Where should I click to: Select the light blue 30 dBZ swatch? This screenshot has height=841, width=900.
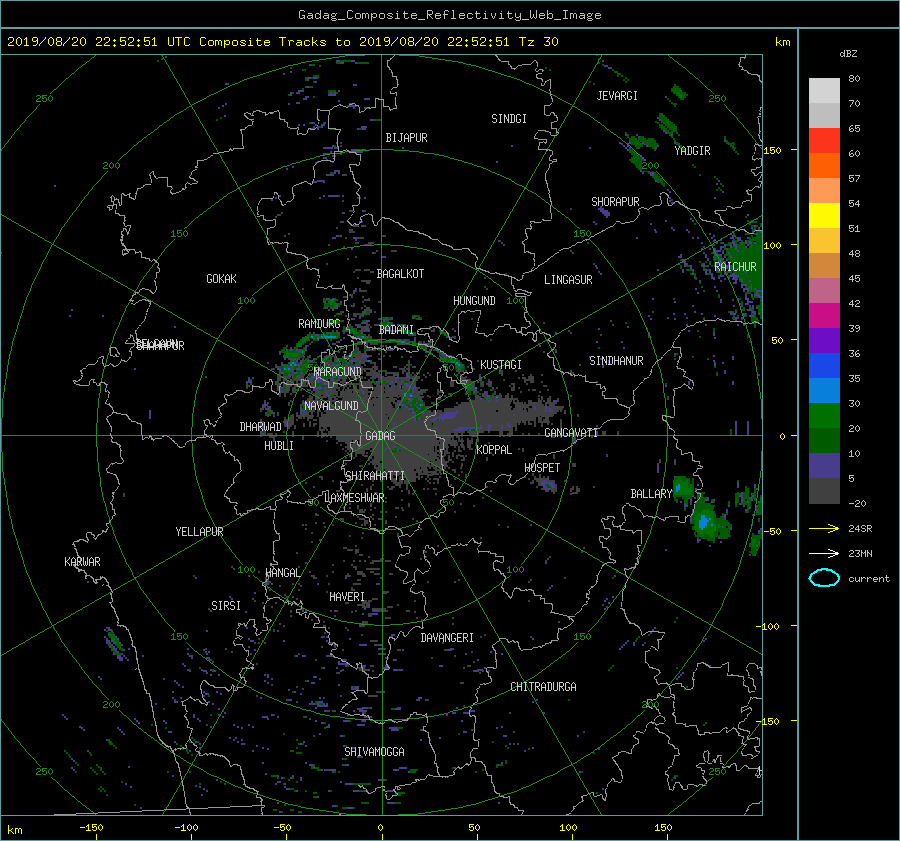[x=824, y=391]
